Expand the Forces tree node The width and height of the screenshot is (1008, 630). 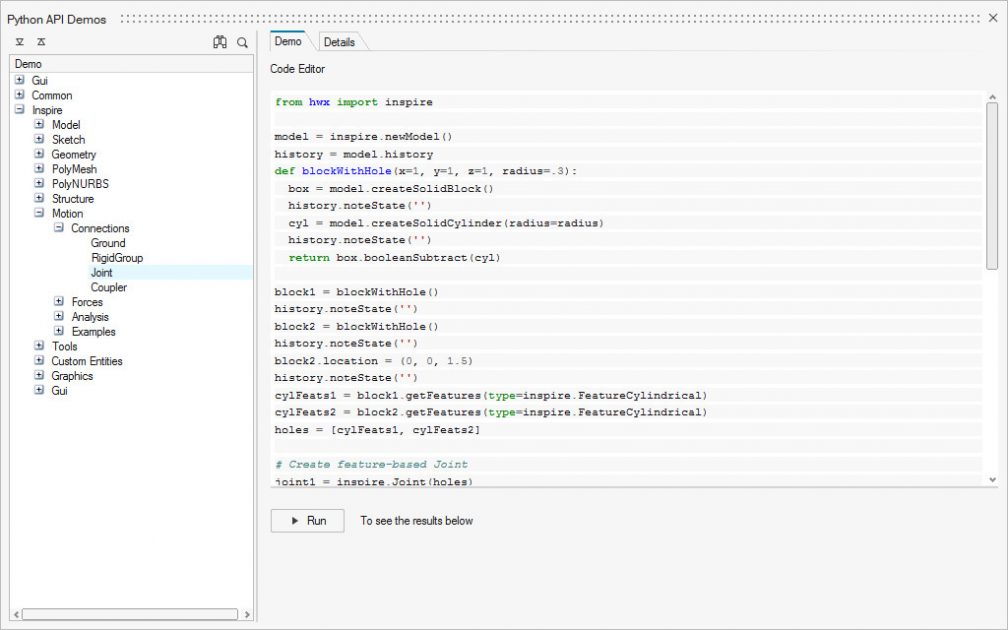tap(60, 302)
